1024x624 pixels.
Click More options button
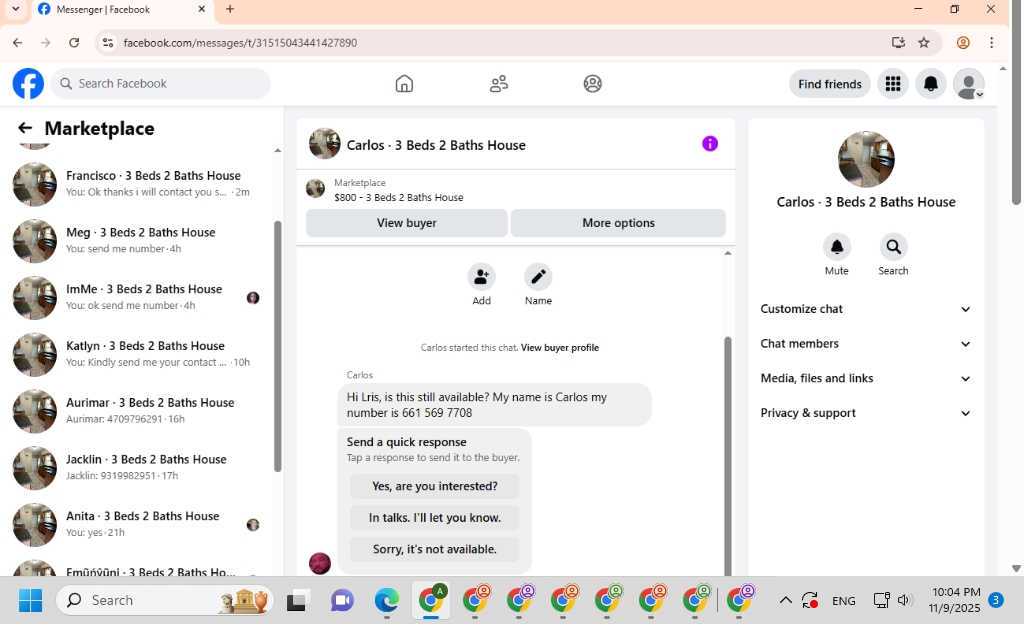pyautogui.click(x=618, y=223)
